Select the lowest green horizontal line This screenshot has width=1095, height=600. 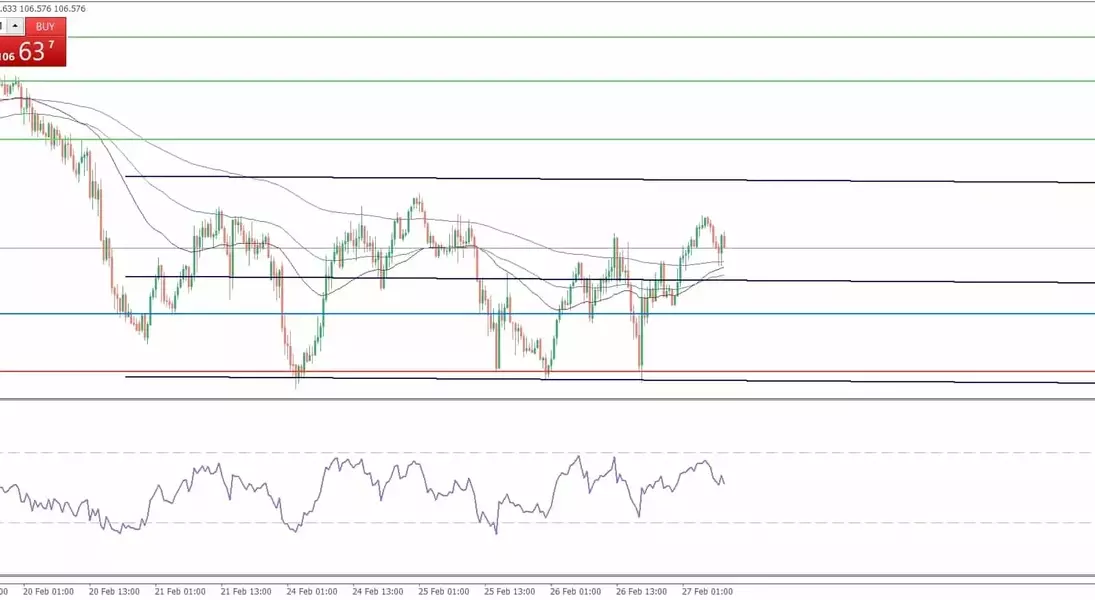pos(600,139)
